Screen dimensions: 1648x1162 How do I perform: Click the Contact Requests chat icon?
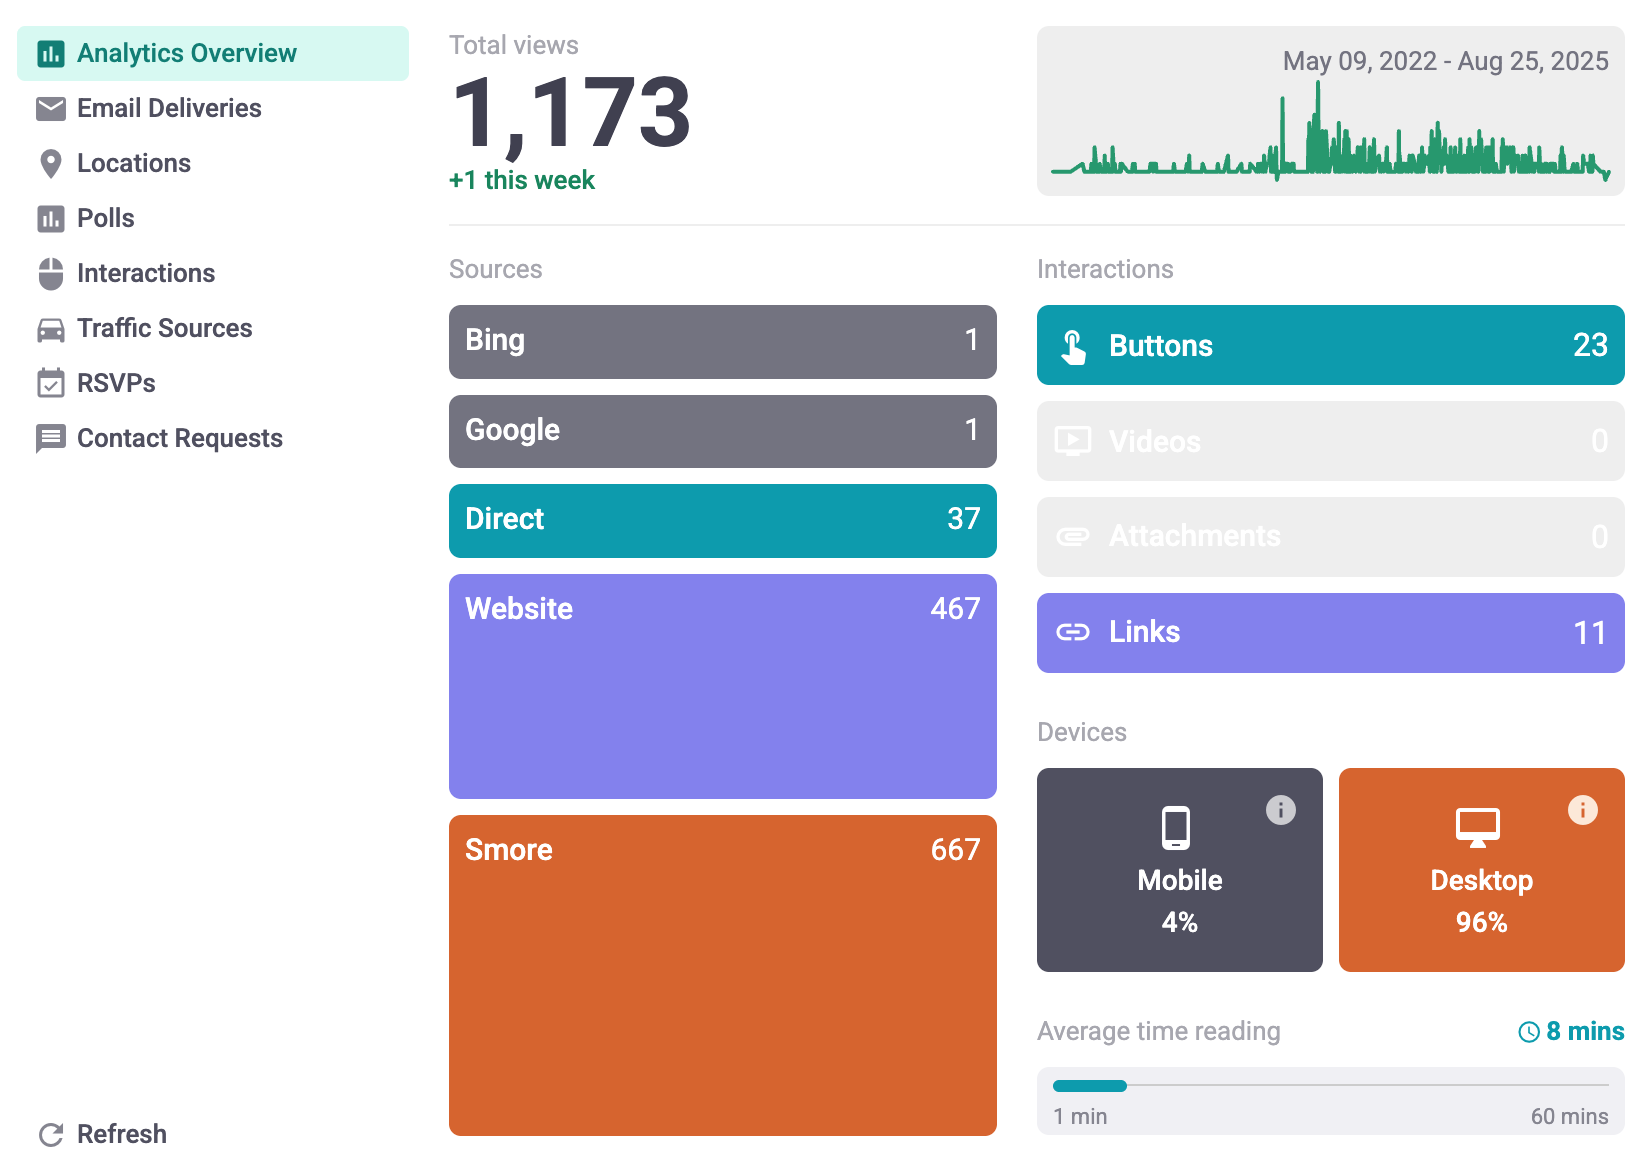point(50,438)
